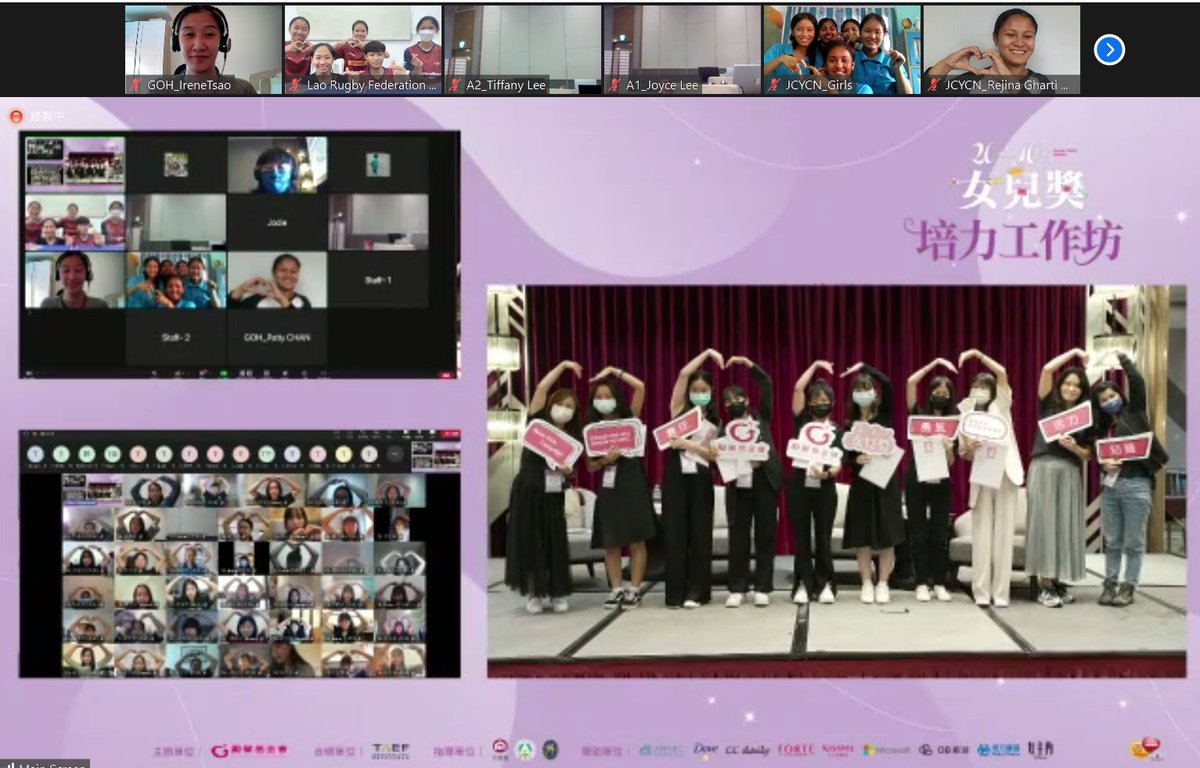Click the FORTE sponsor logo

tap(797, 749)
